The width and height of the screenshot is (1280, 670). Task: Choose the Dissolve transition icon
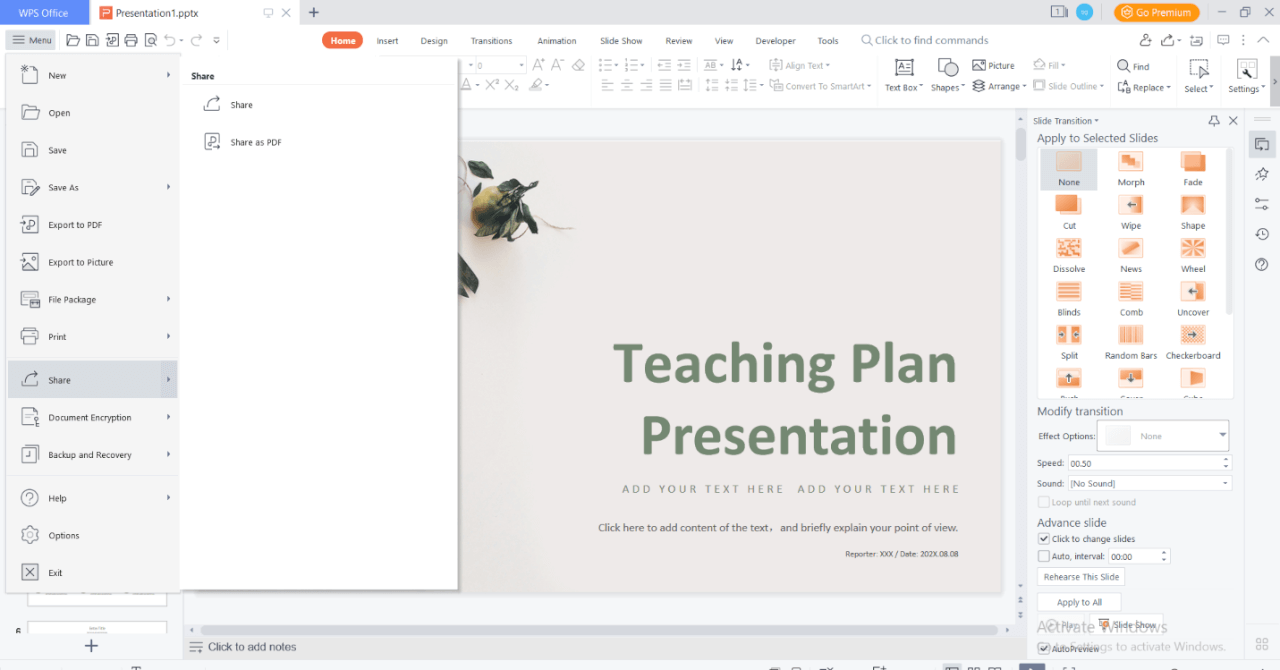[x=1068, y=249]
